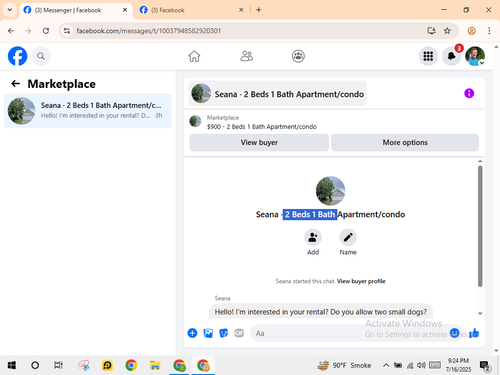Image resolution: width=500 pixels, height=375 pixels.
Task: Click the pencil Name edit icon
Action: (x=348, y=237)
